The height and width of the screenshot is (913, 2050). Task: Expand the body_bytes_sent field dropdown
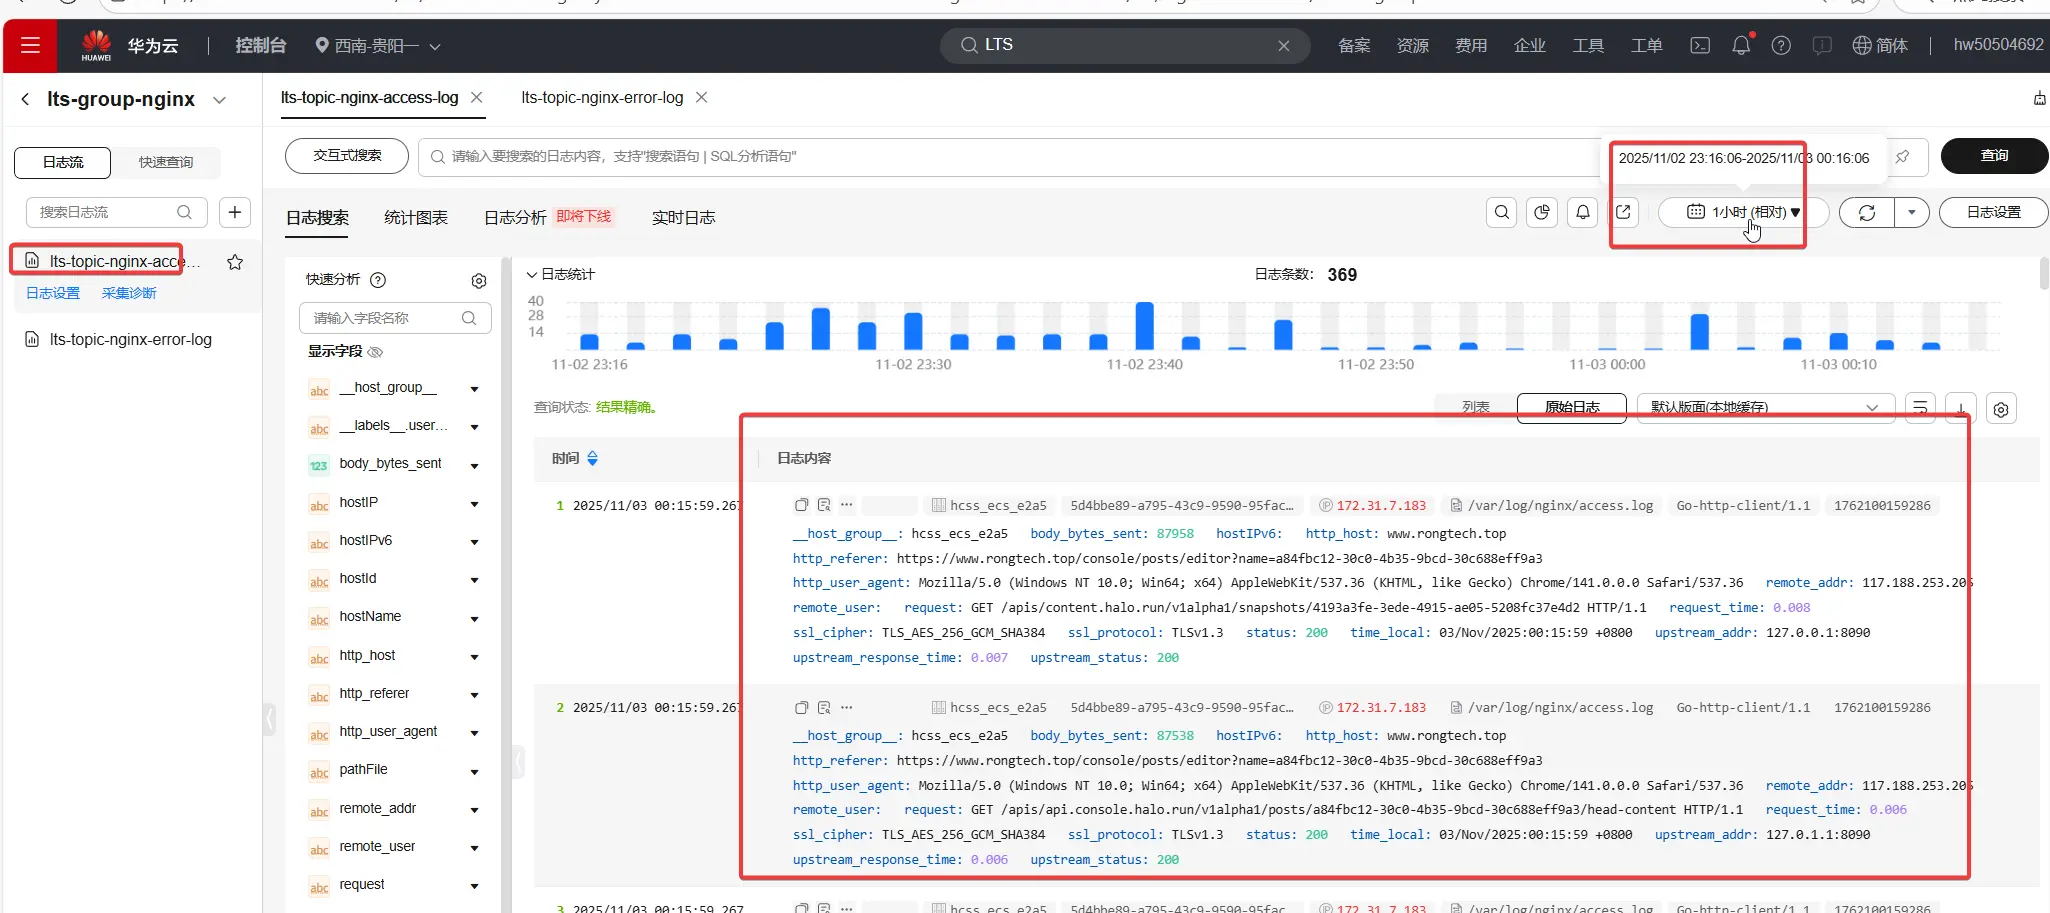[474, 465]
